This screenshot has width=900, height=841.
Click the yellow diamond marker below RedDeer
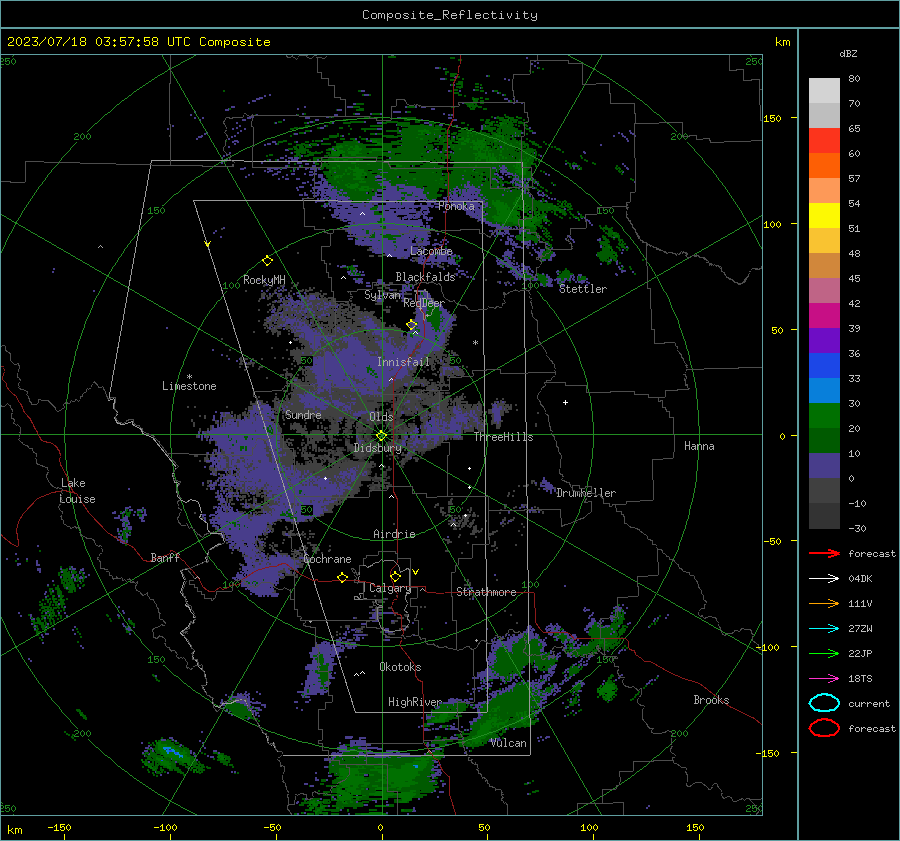(x=412, y=325)
